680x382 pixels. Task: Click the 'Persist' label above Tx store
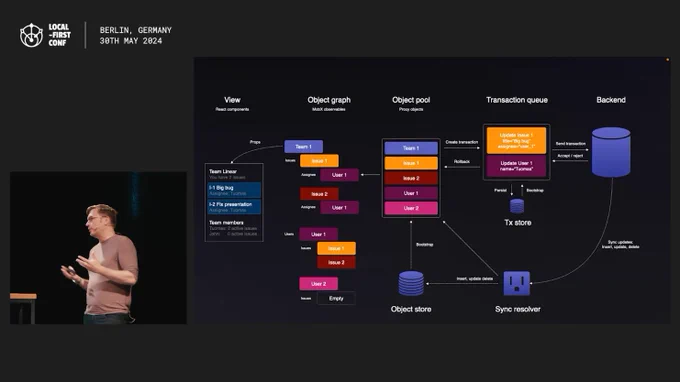point(500,190)
